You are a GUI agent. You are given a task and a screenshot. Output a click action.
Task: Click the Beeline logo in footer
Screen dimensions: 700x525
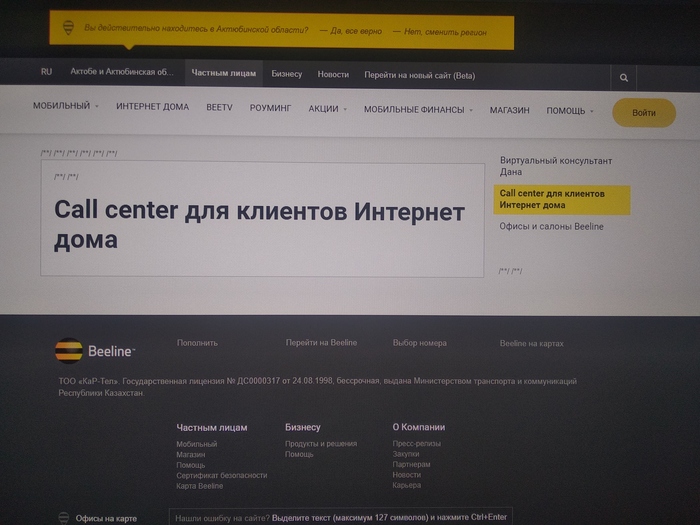point(95,351)
